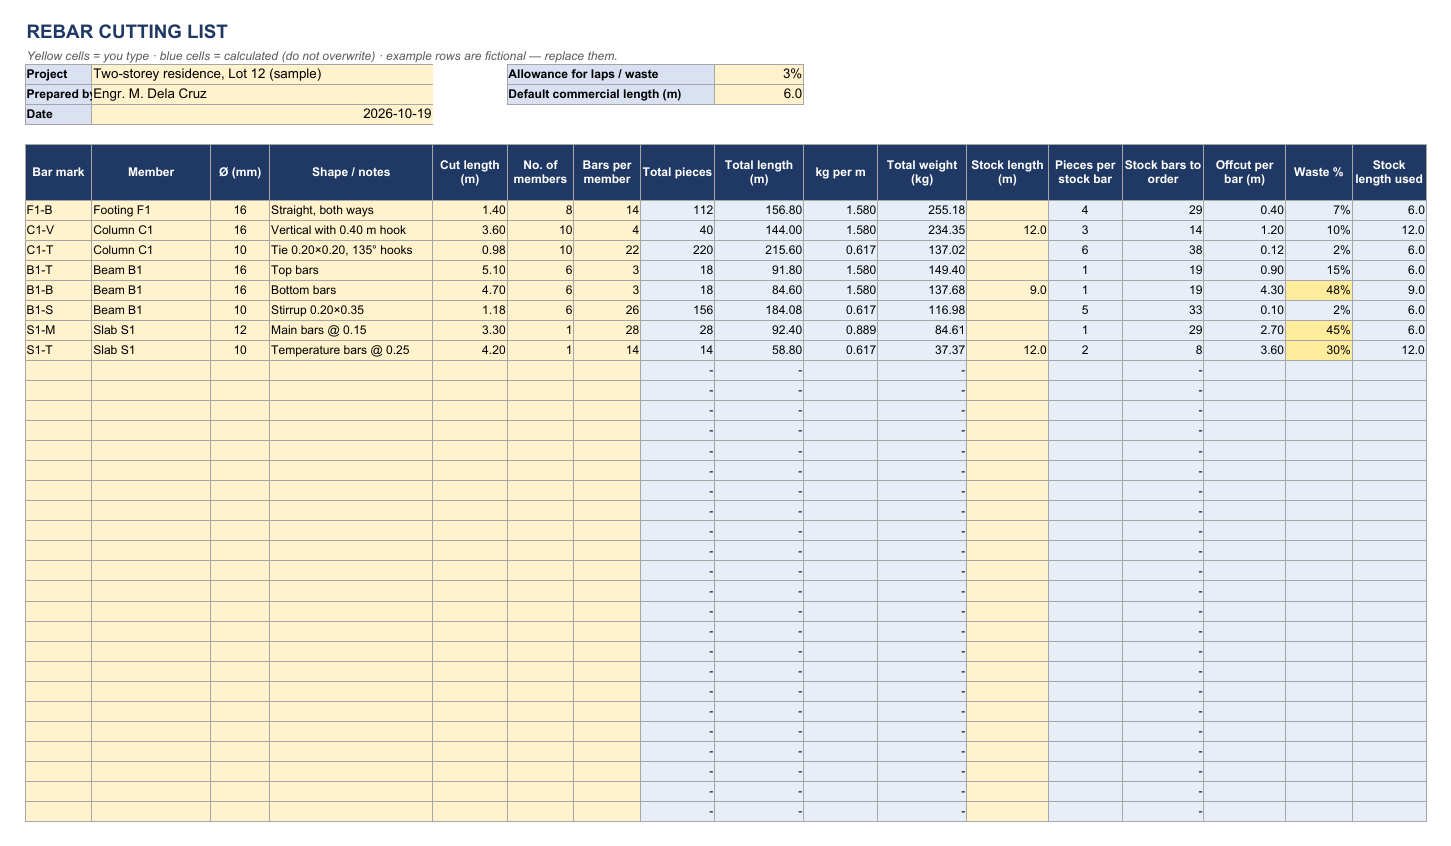Select the total weight 234.35 cell
1451x846 pixels.
coord(922,230)
